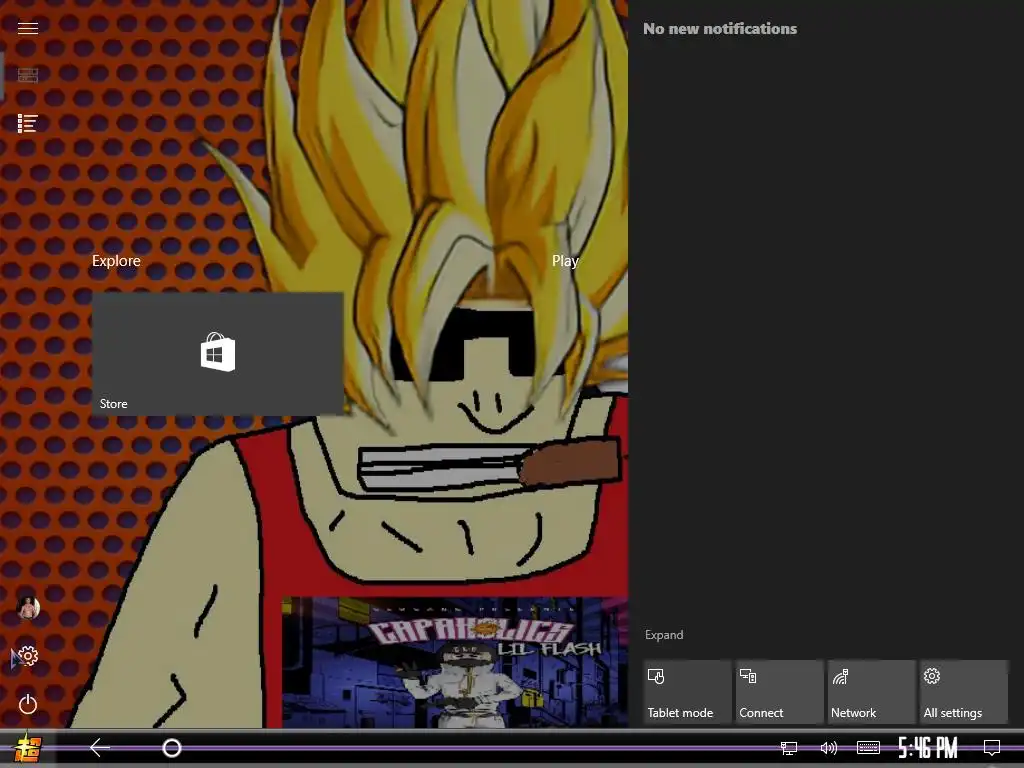
Task: Open the Store tile
Action: coord(217,353)
